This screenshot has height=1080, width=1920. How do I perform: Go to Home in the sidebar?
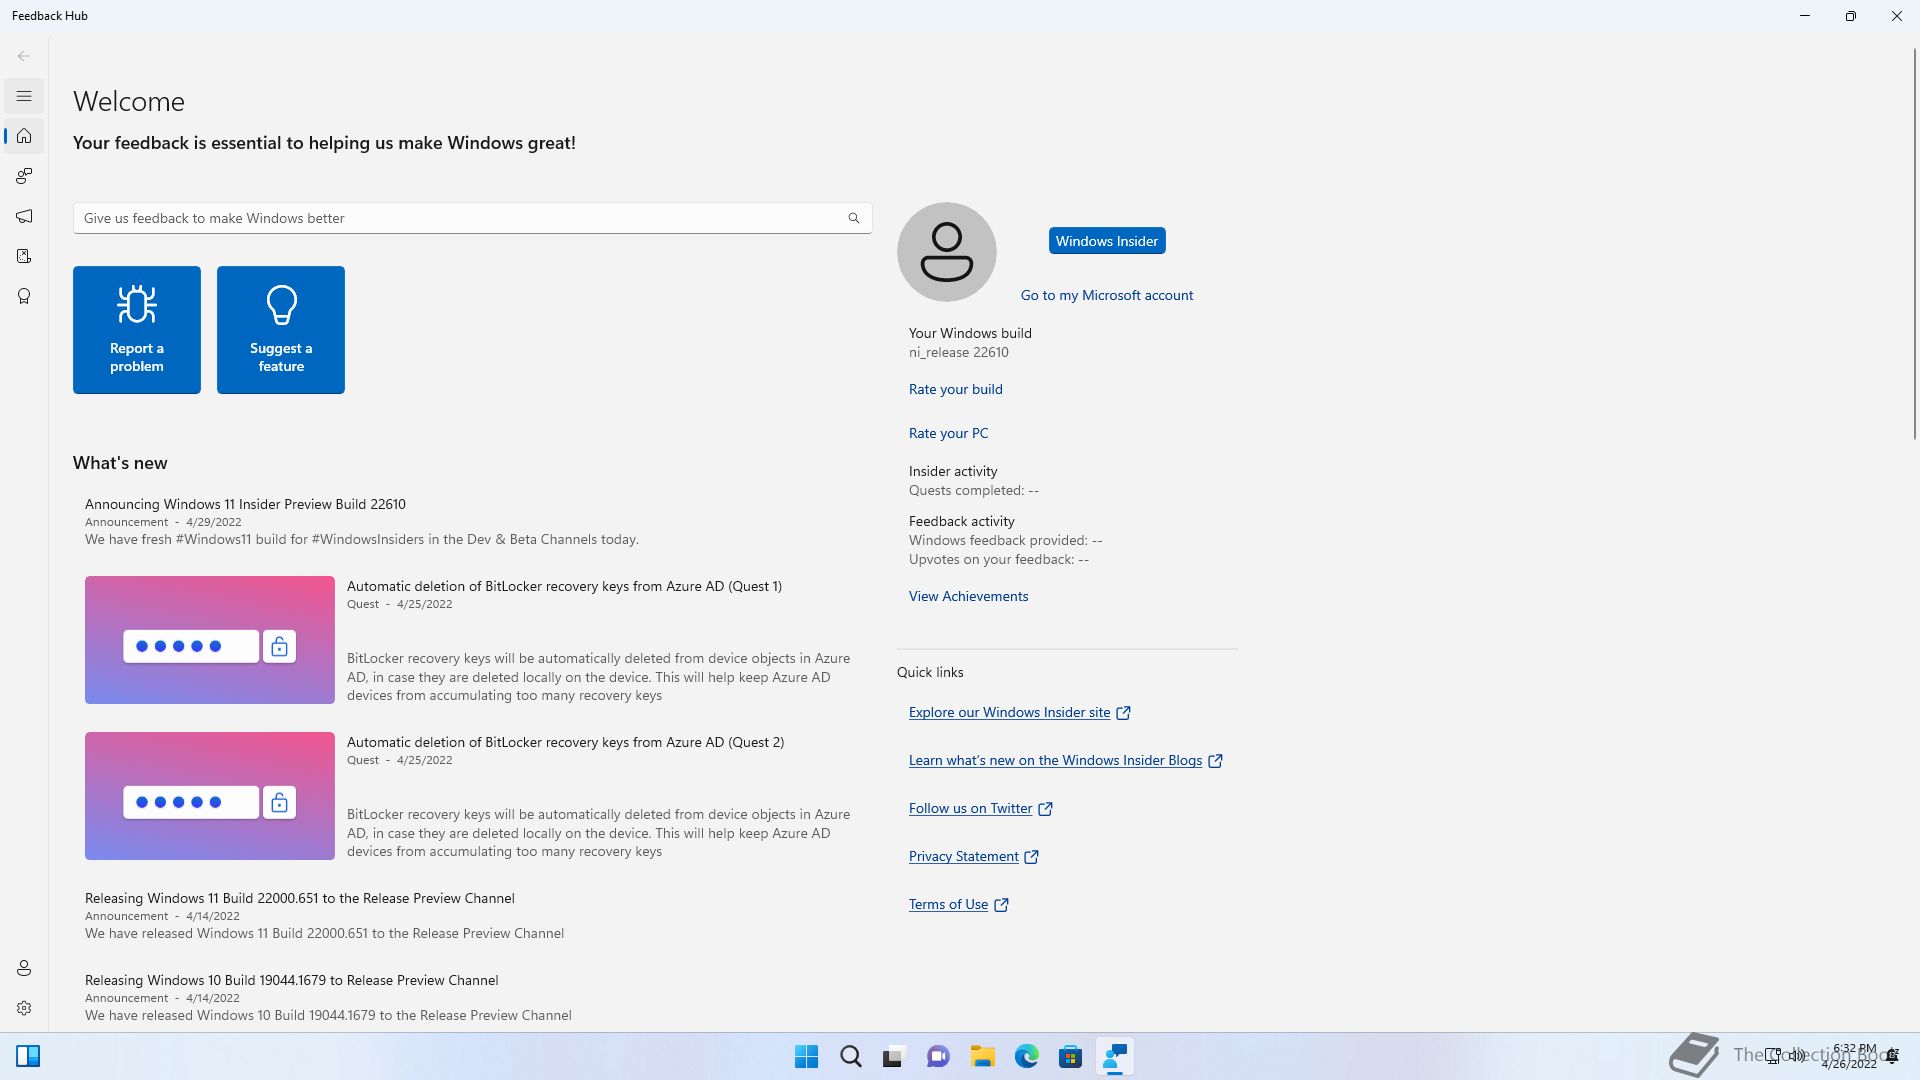pos(24,136)
